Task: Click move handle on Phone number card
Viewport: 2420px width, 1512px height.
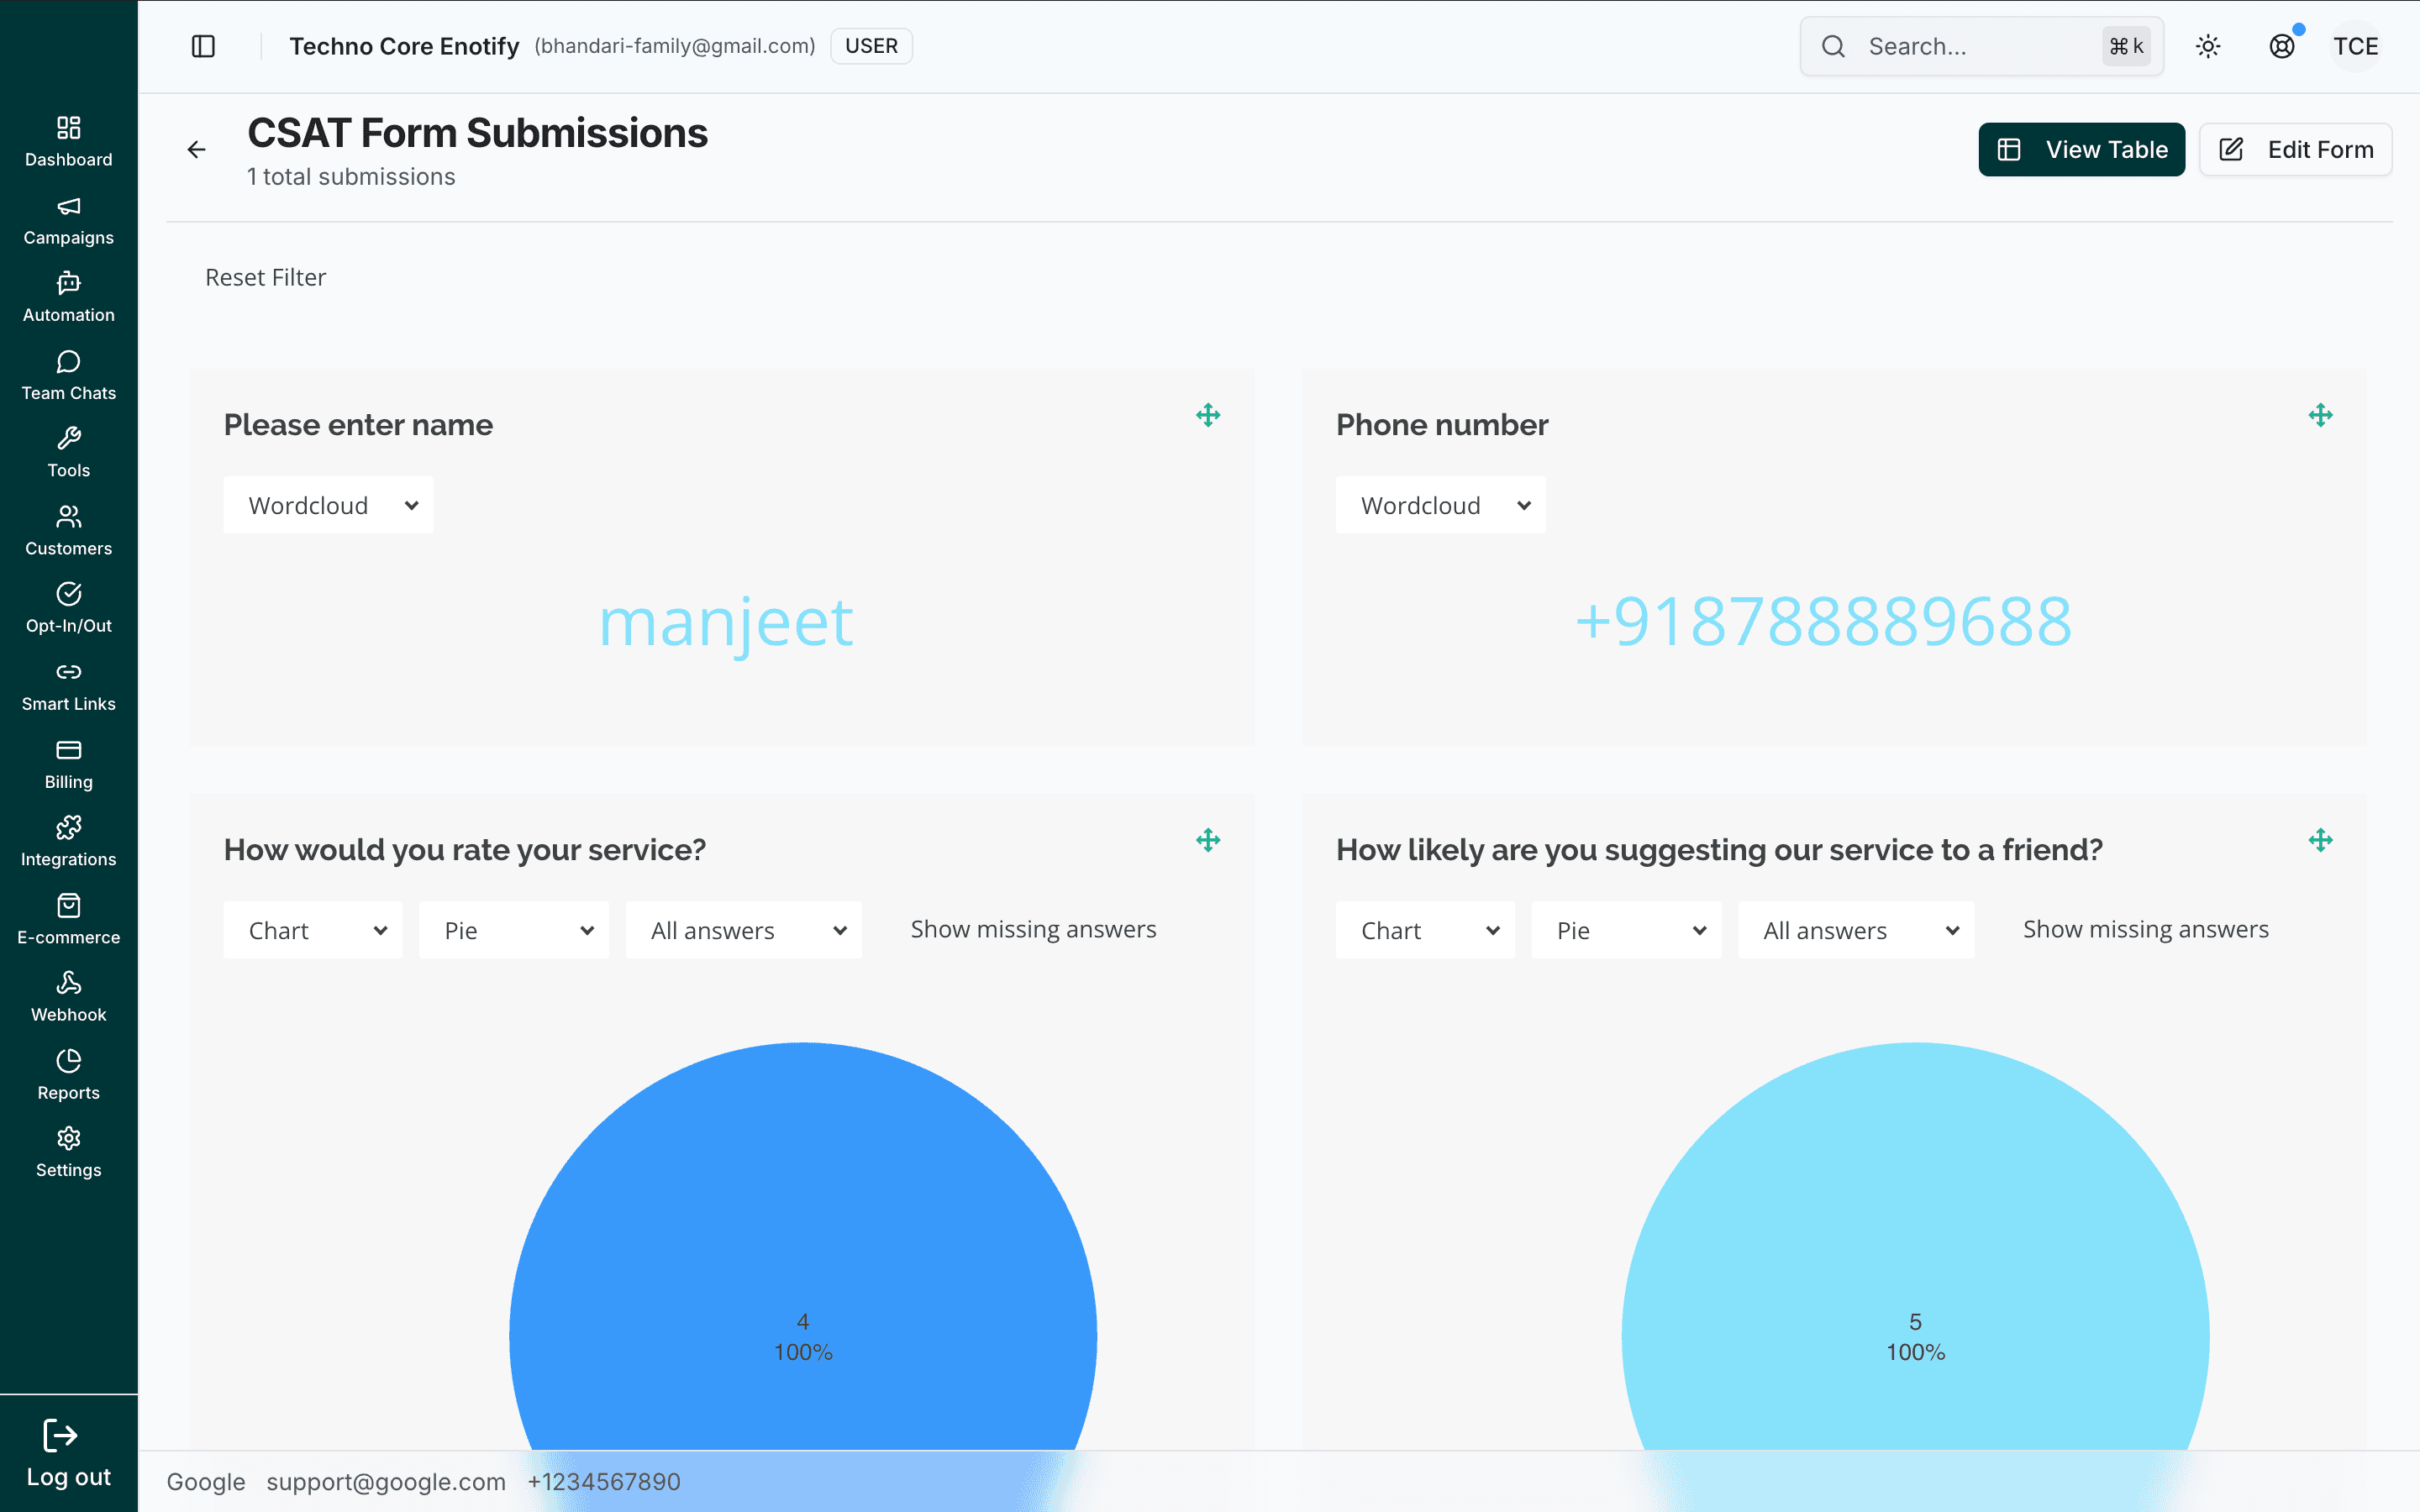Action: pos(2321,415)
